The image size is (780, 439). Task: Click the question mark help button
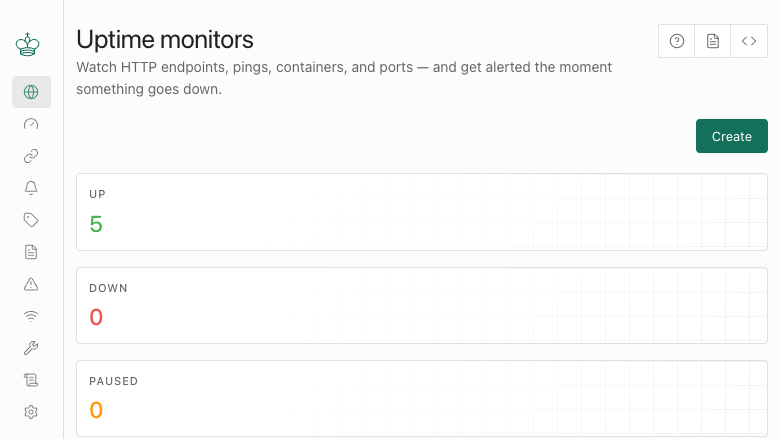coord(677,41)
